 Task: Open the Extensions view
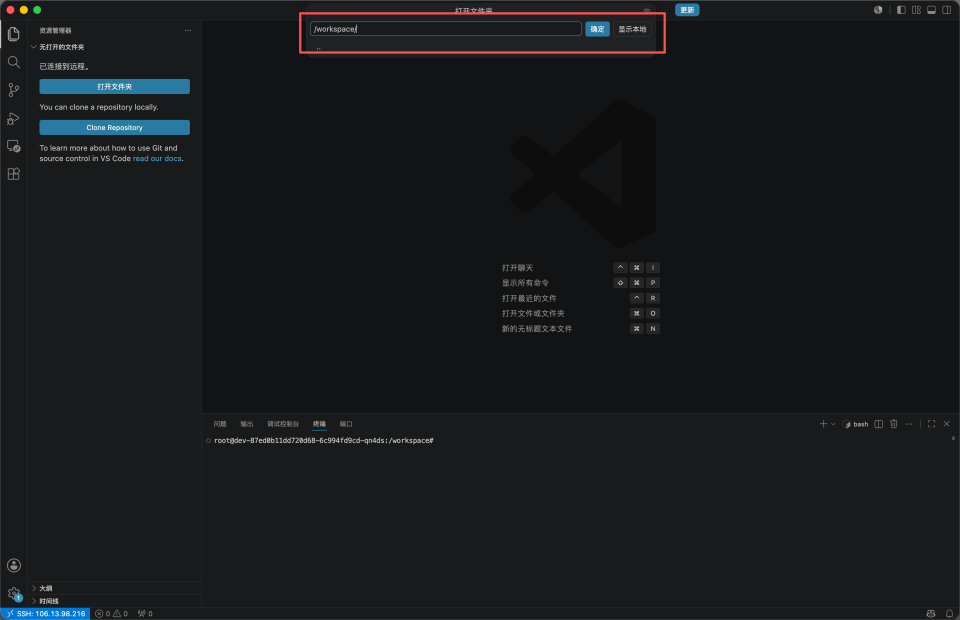[x=13, y=174]
